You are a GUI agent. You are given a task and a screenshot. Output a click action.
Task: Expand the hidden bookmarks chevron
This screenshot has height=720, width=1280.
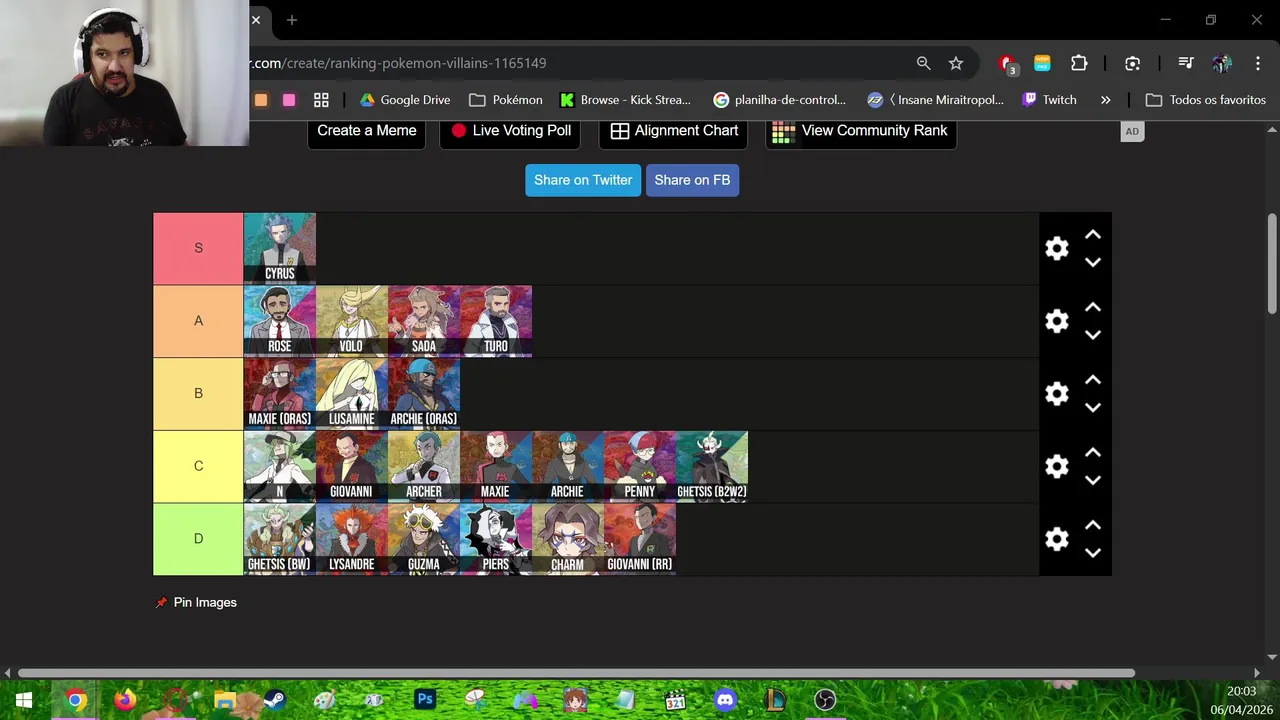click(1105, 100)
